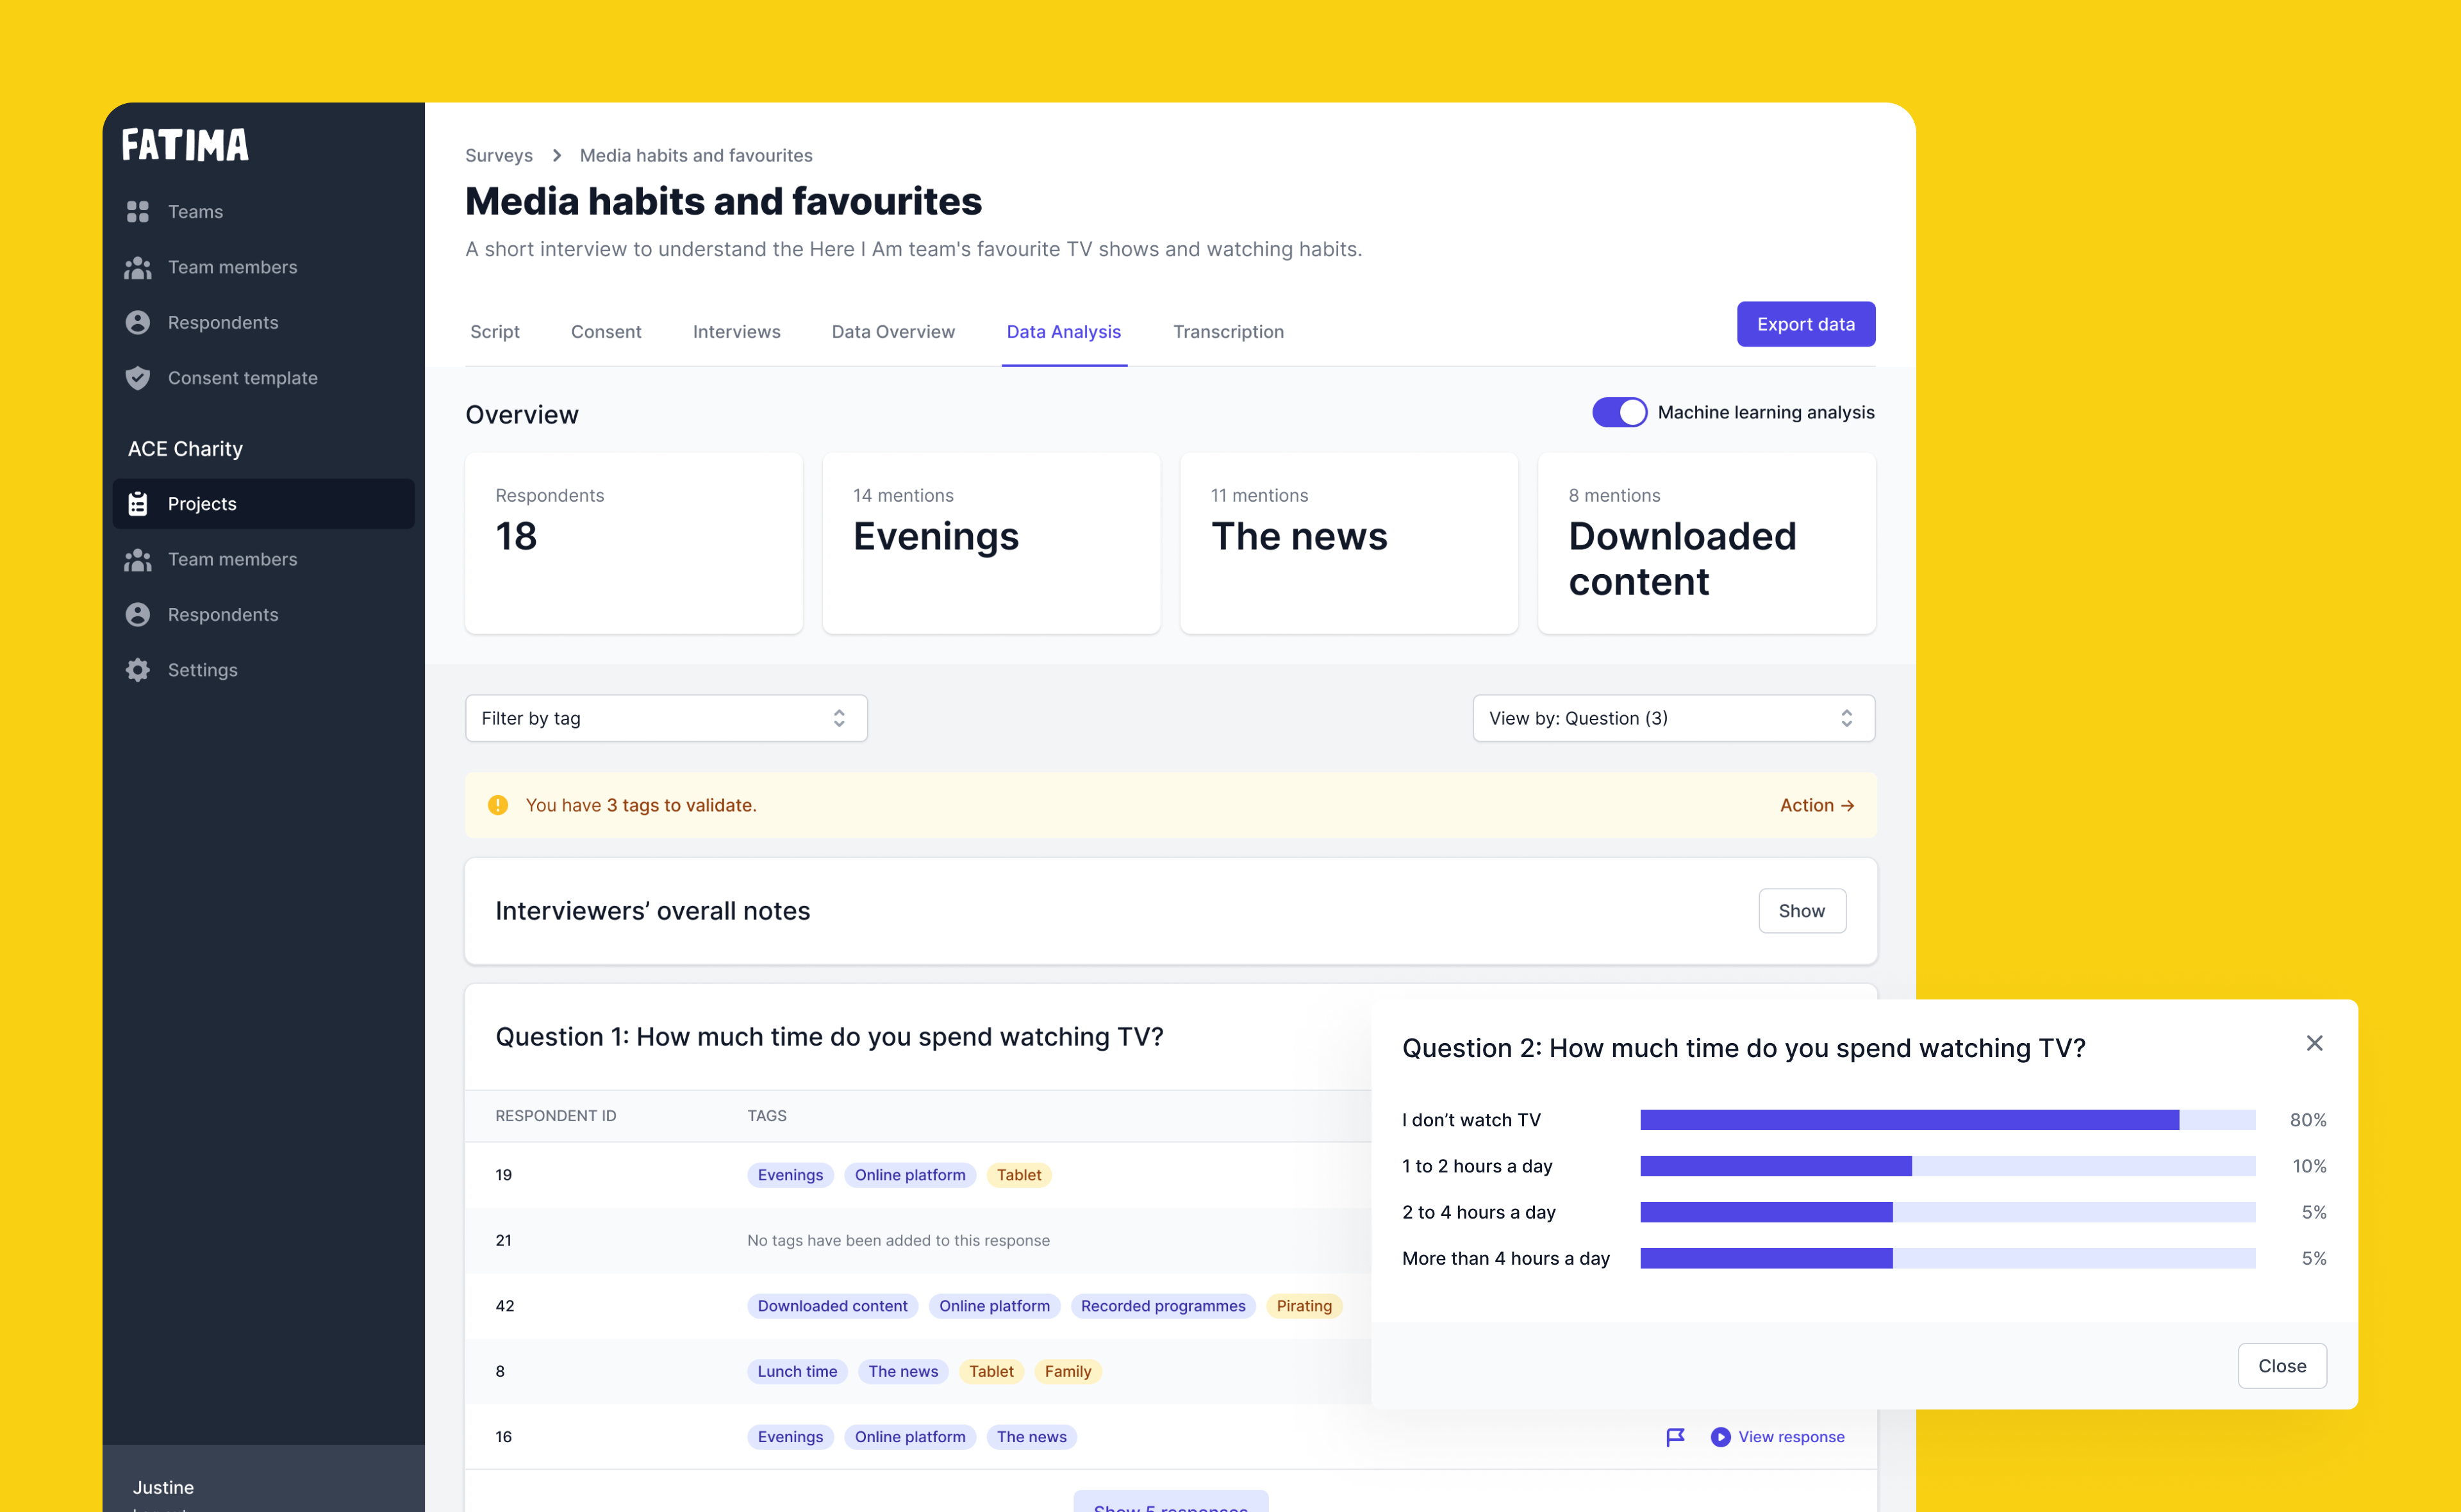The height and width of the screenshot is (1512, 2461).
Task: Toggle Machine learning analysis switch
Action: click(1619, 412)
